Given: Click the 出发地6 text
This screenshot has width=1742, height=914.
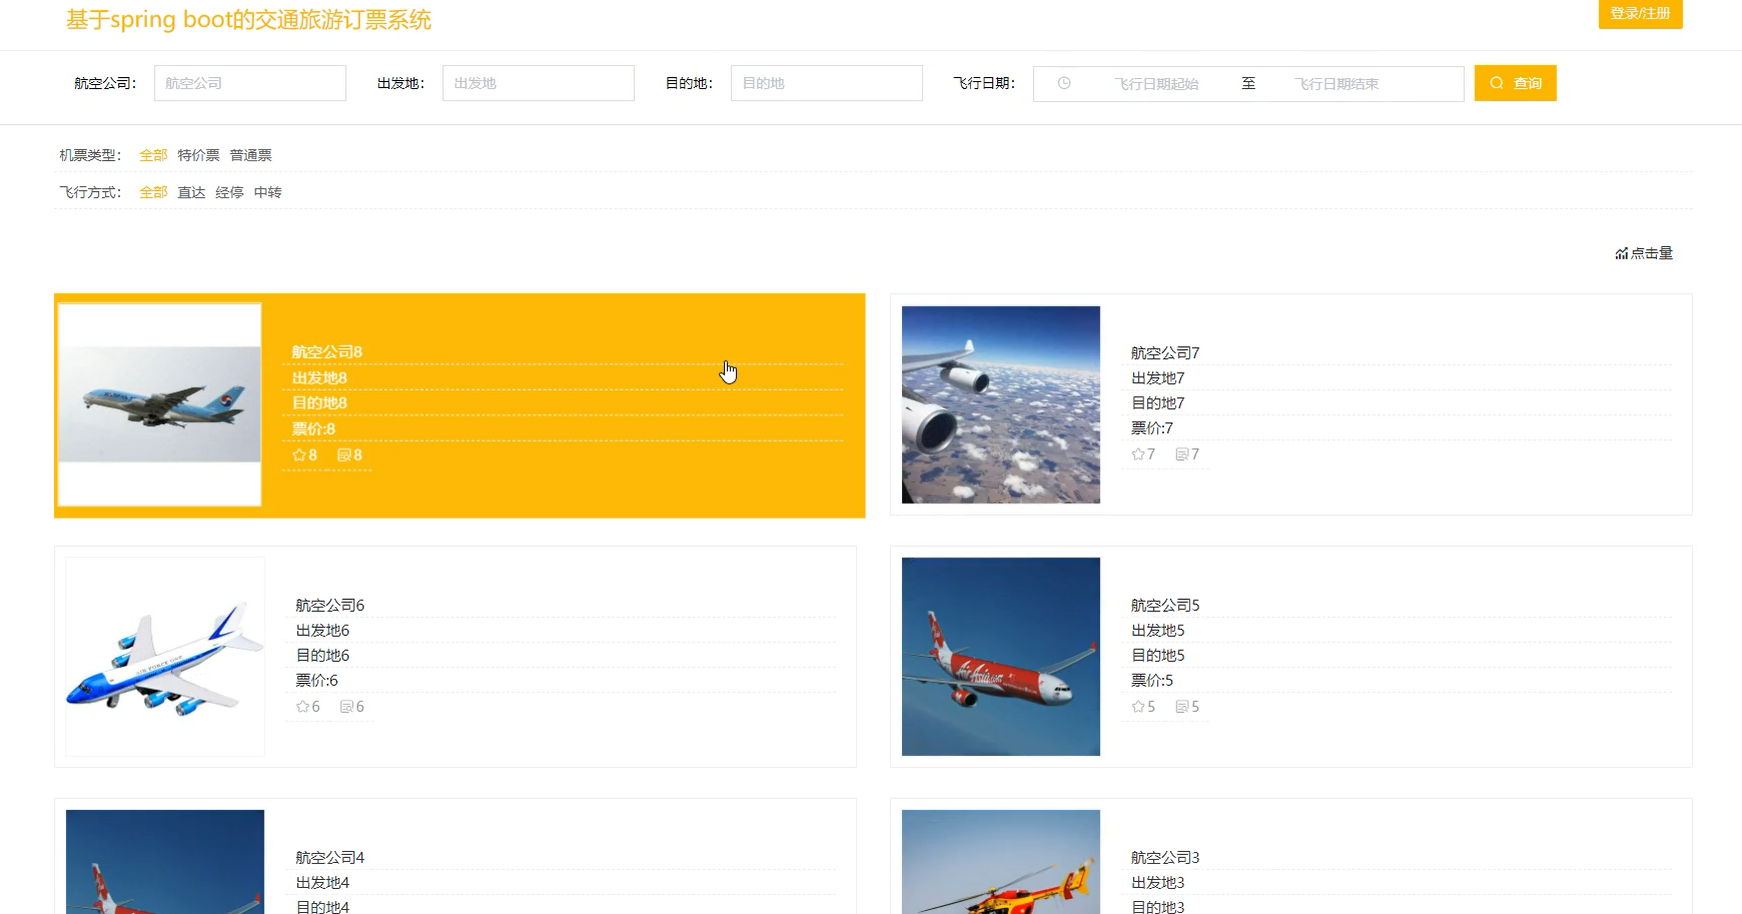Looking at the screenshot, I should 322,630.
